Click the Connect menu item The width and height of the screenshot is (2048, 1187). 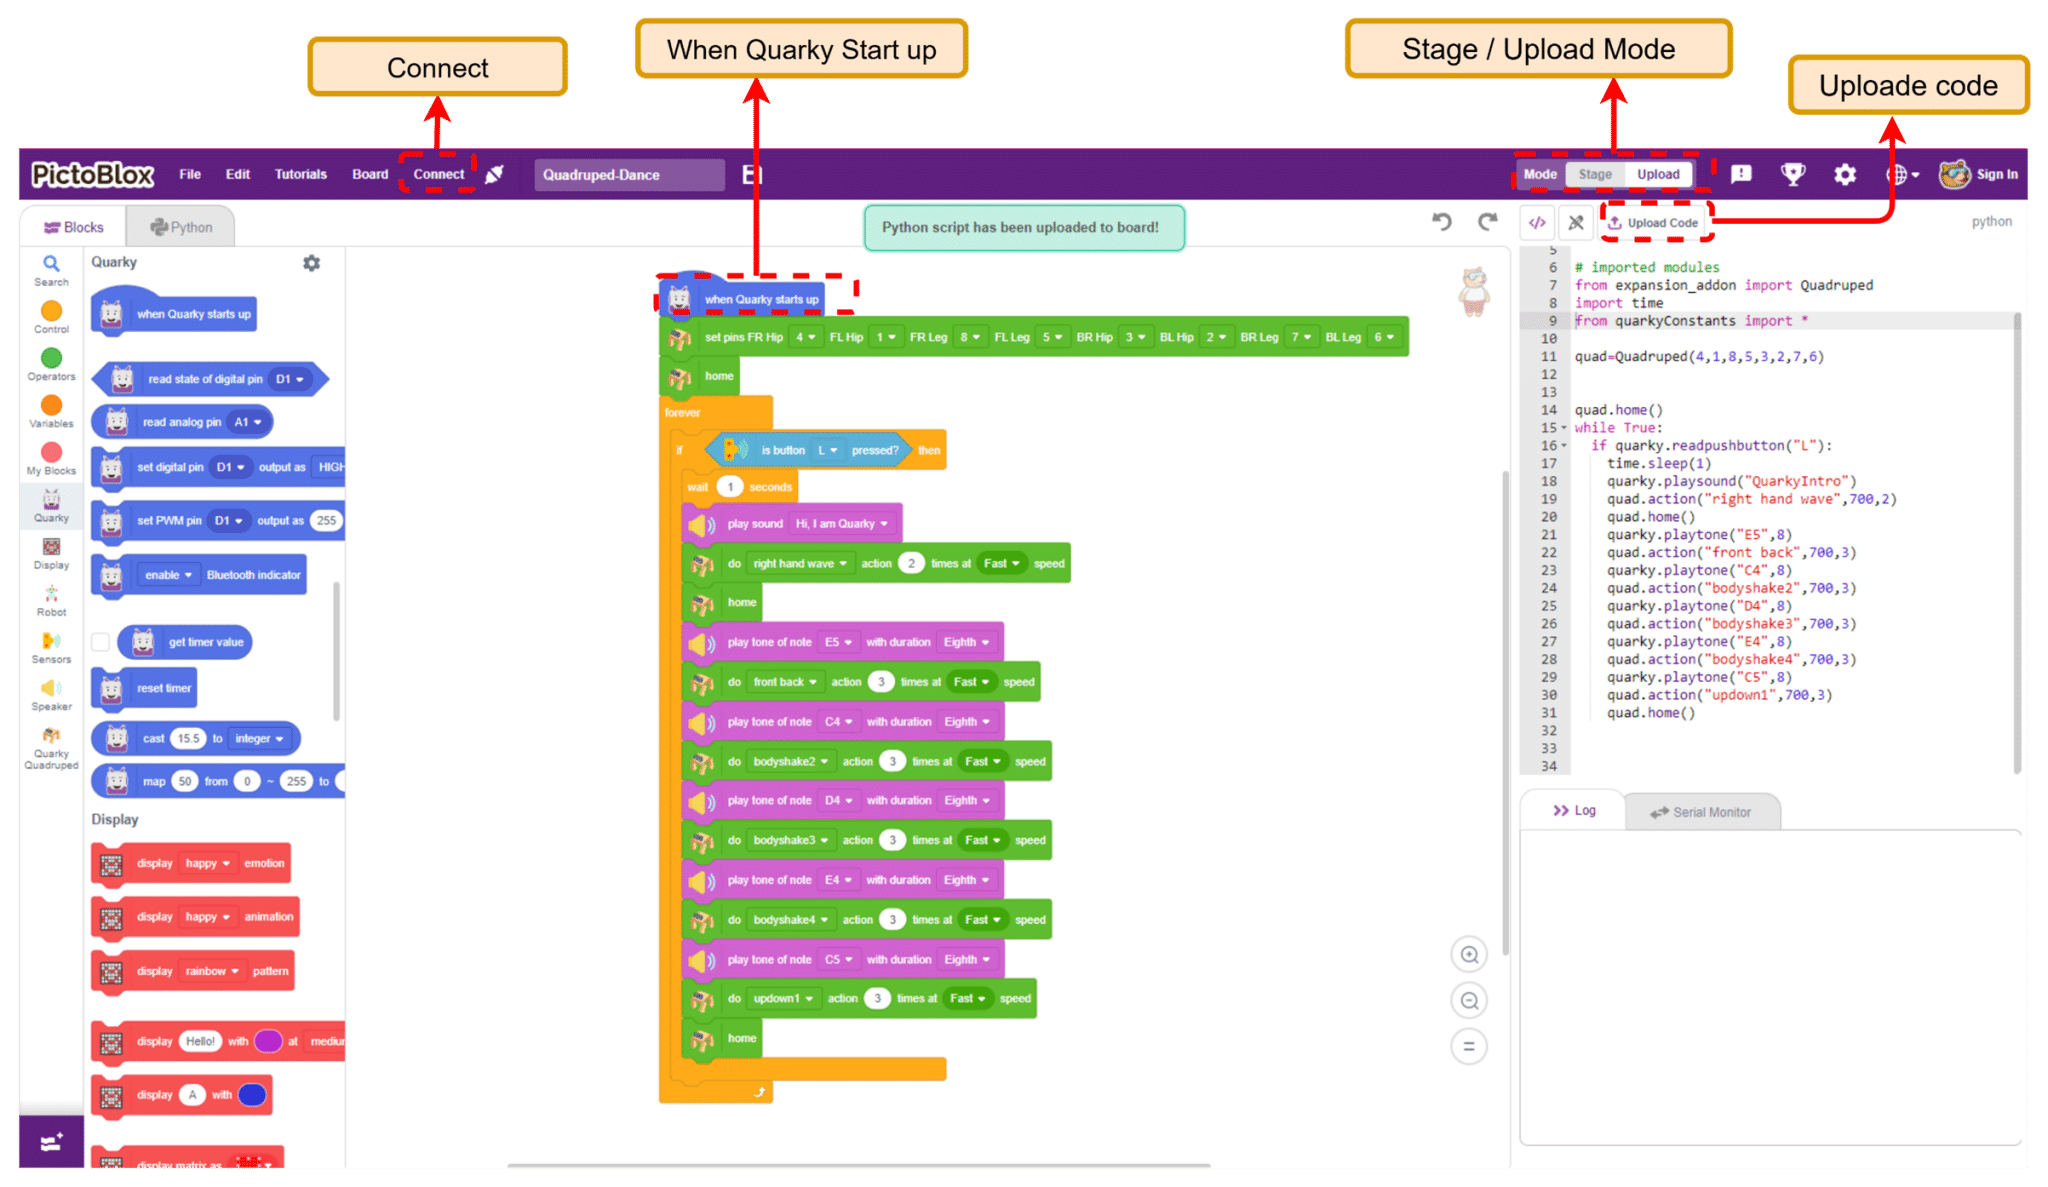439,174
